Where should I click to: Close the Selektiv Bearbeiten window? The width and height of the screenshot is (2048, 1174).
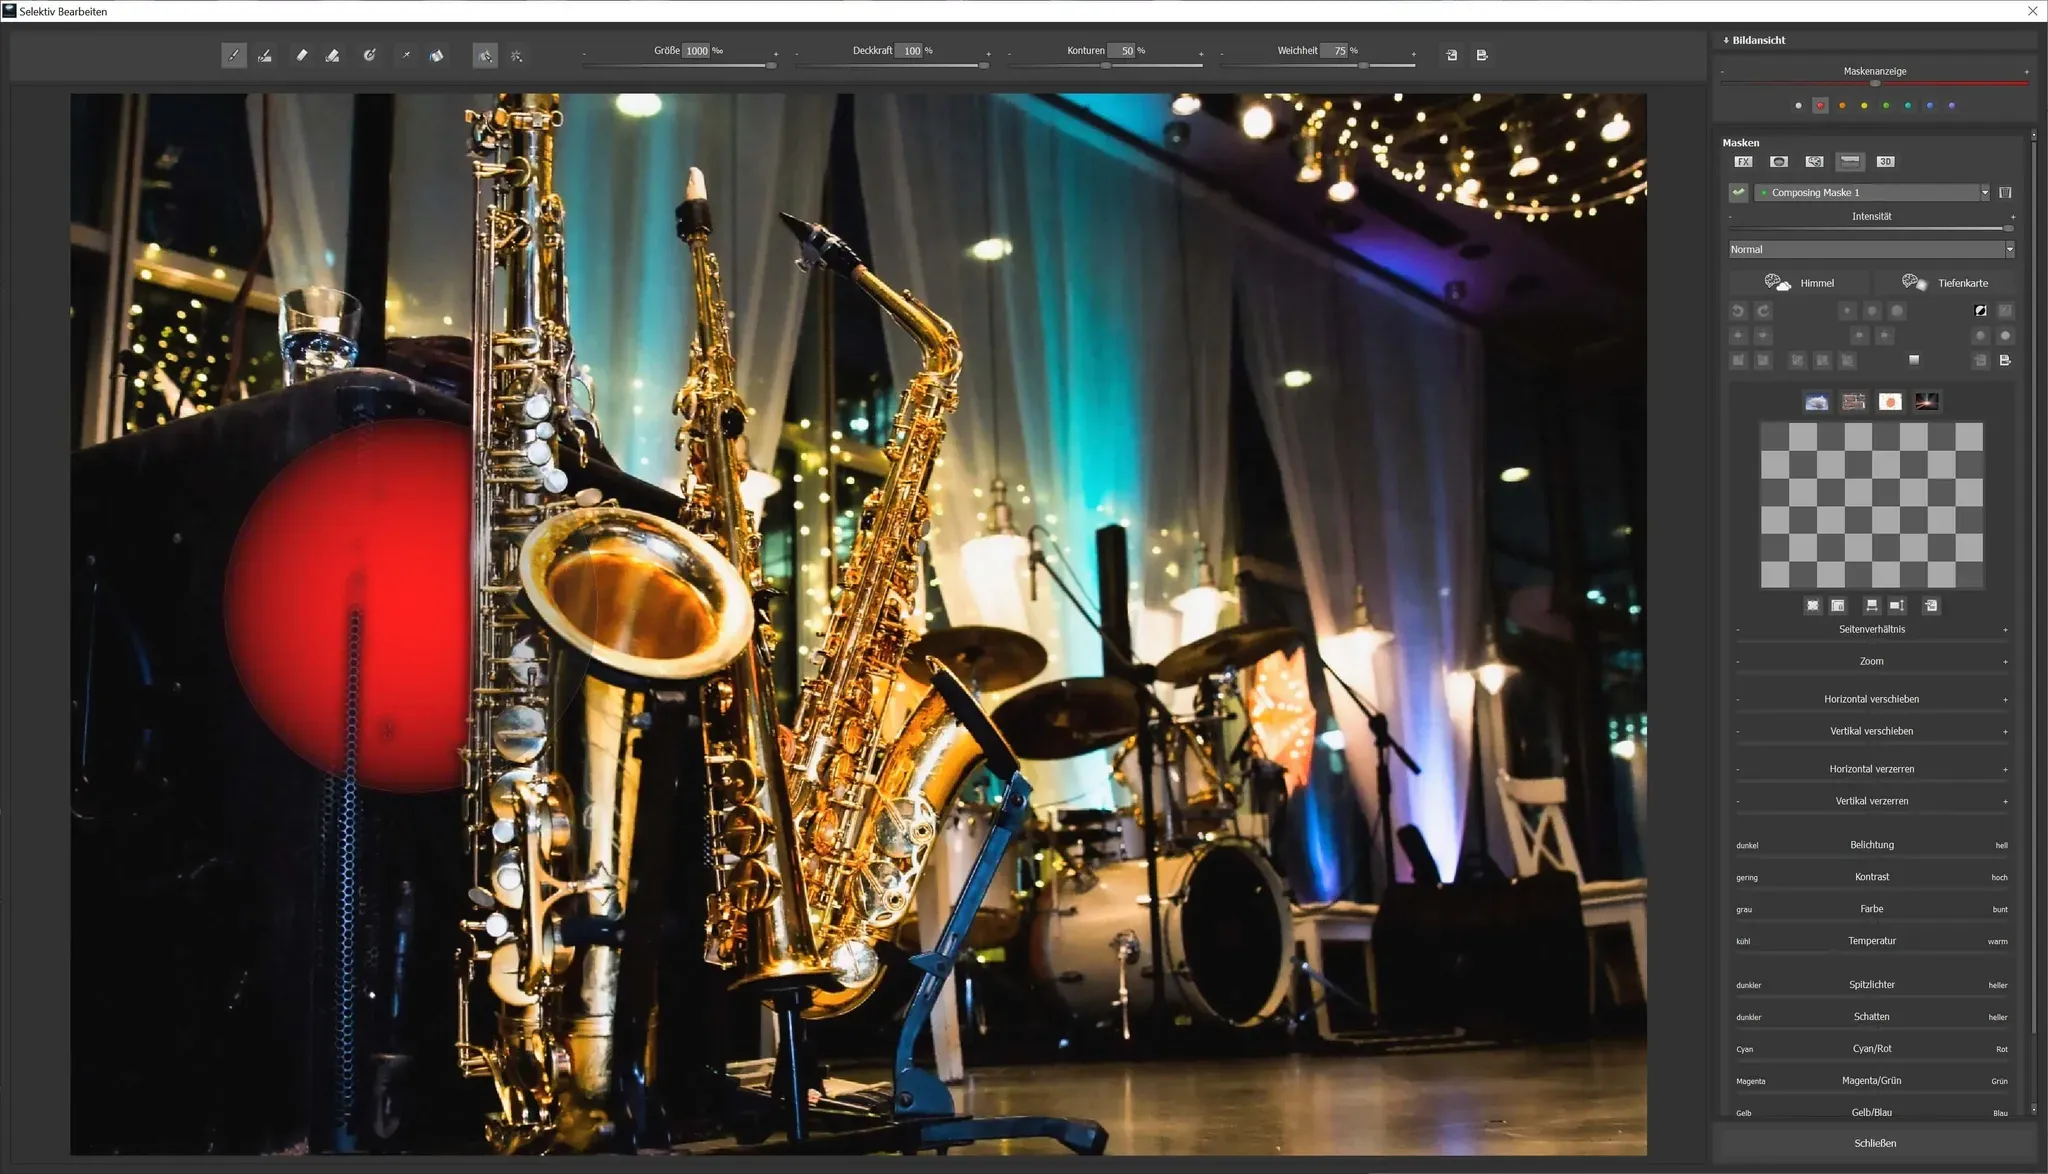(x=2032, y=11)
